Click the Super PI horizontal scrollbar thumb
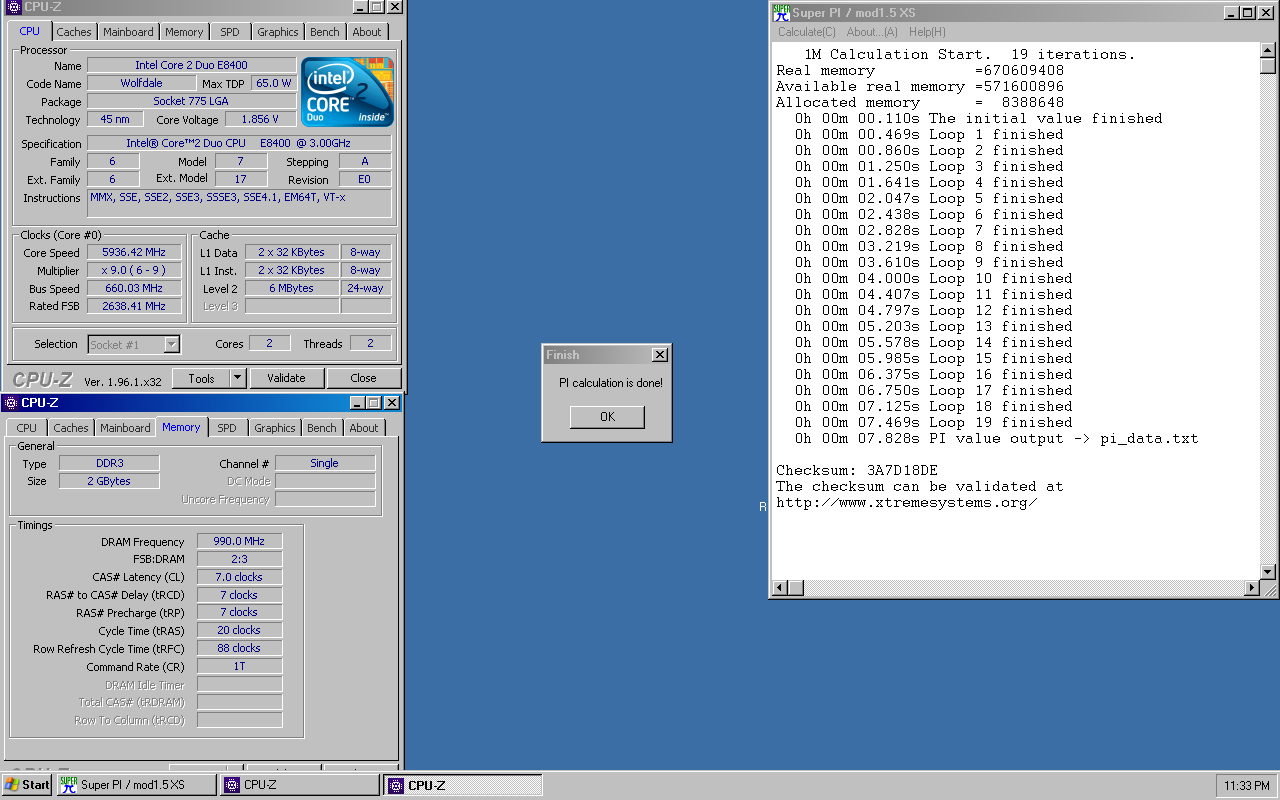 (x=796, y=588)
